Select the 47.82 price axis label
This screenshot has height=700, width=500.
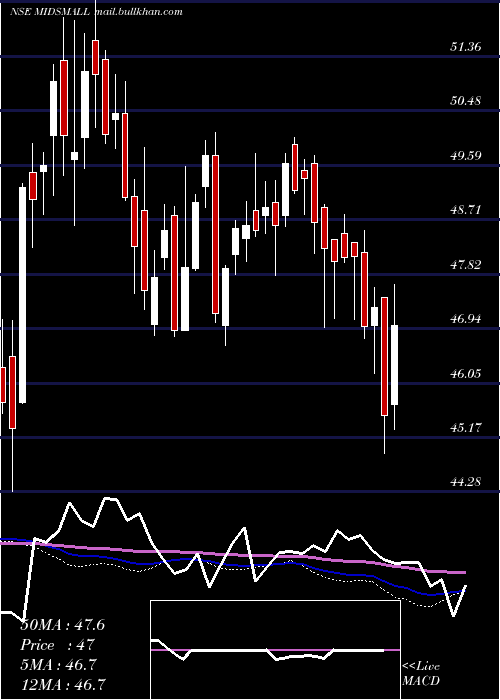pos(466,264)
